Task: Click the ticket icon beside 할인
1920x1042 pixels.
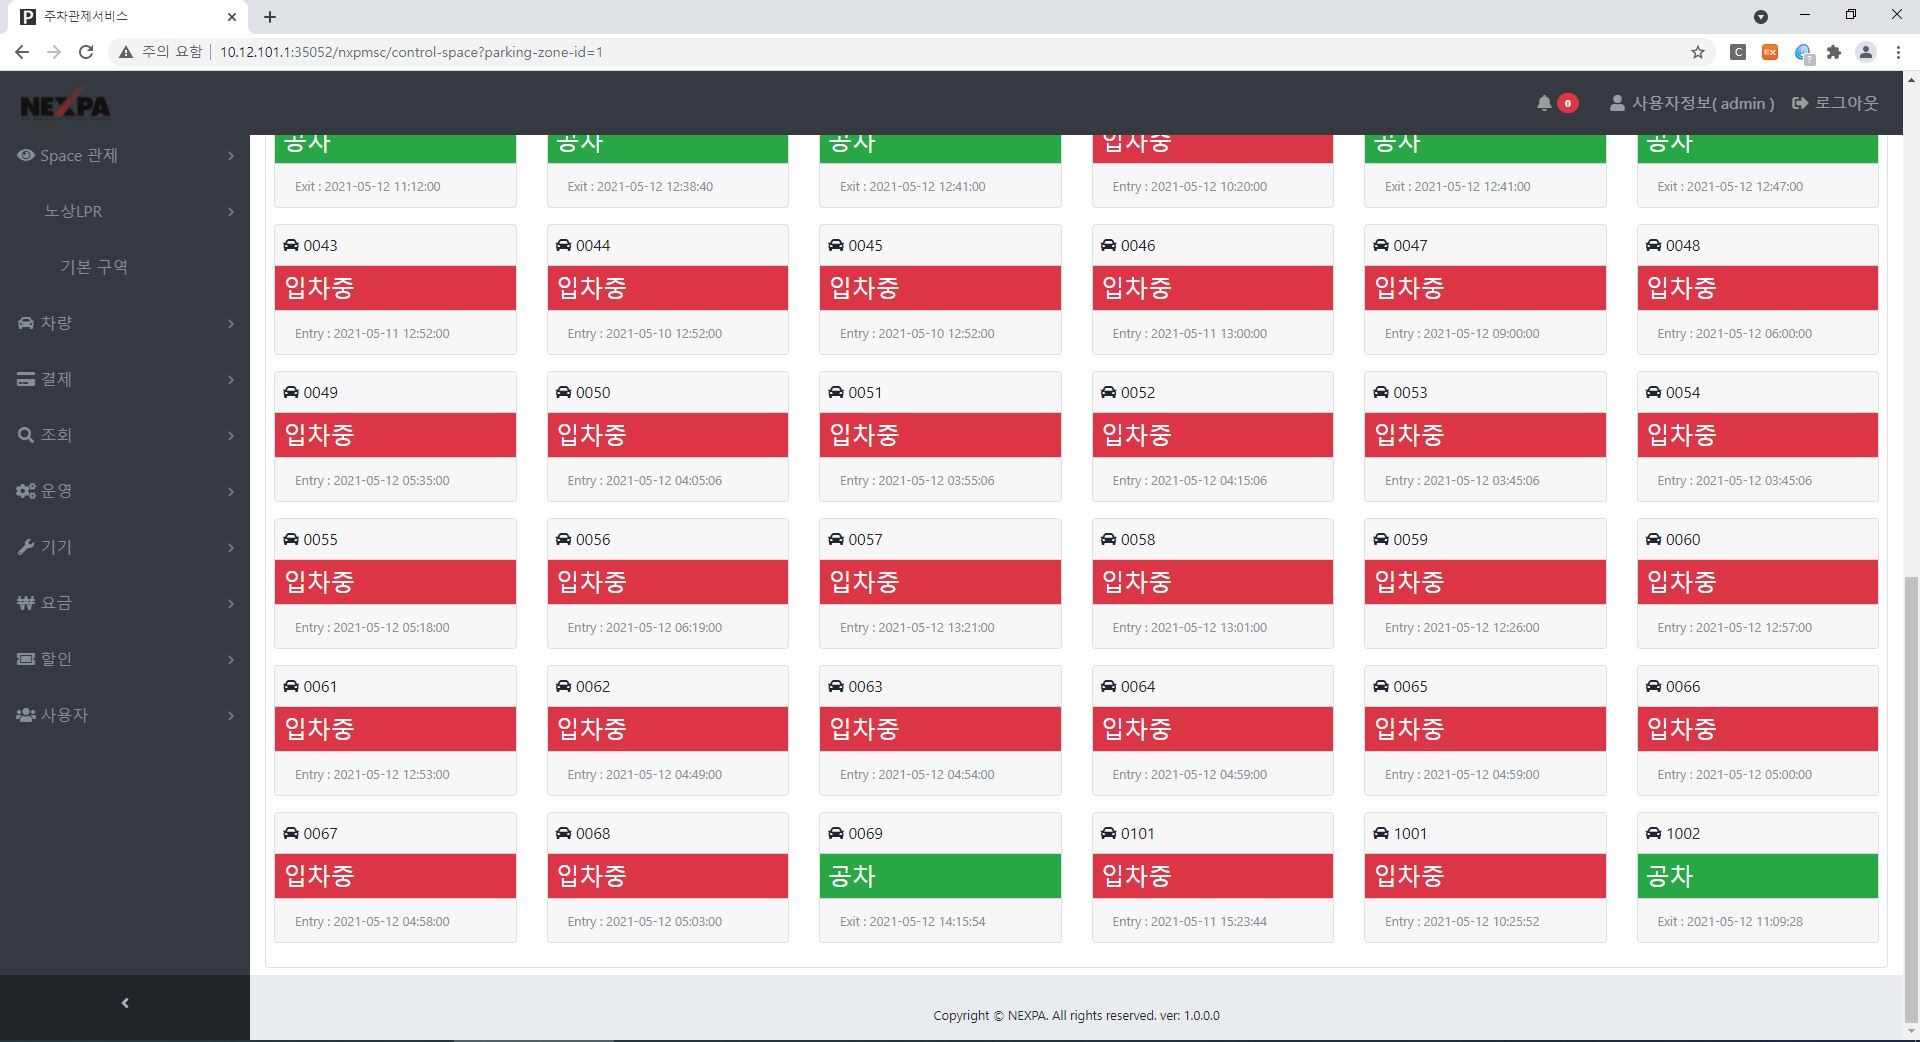Action: (x=26, y=659)
